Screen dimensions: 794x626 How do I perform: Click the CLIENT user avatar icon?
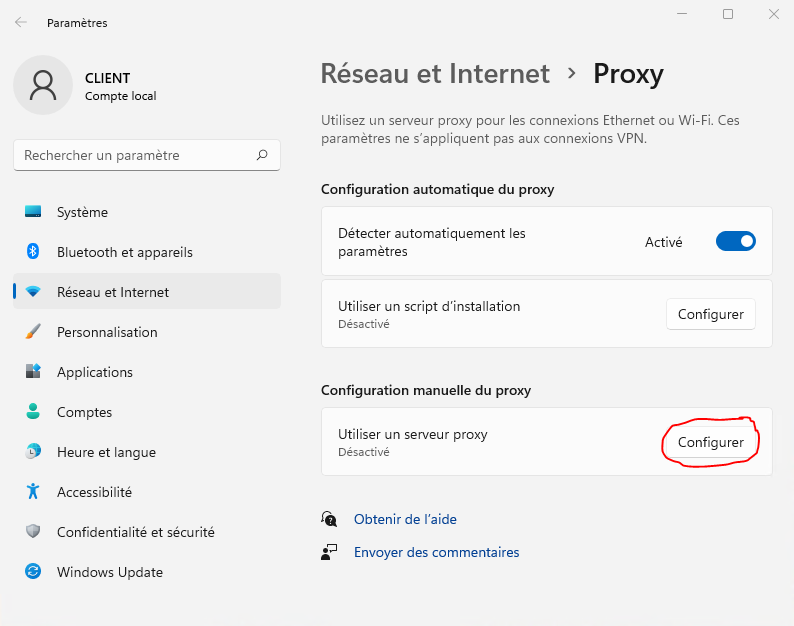click(x=43, y=85)
